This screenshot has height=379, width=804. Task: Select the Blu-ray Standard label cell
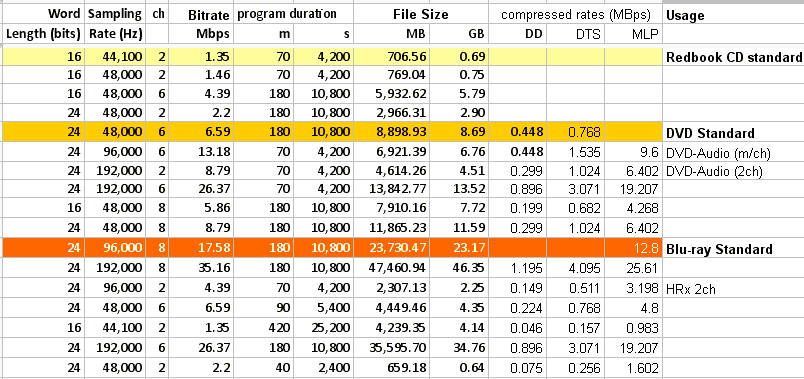tap(734, 249)
